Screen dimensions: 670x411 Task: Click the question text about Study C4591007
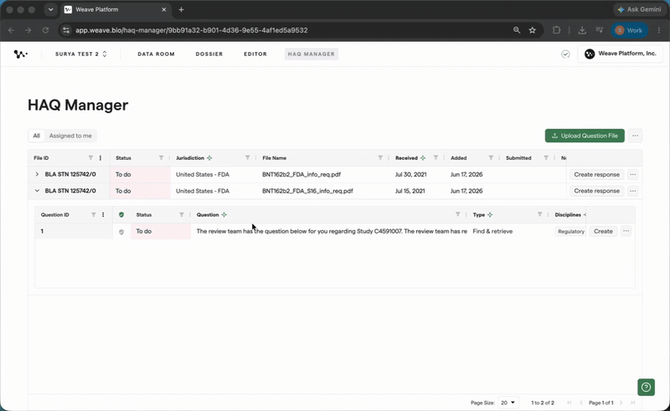tap(332, 231)
